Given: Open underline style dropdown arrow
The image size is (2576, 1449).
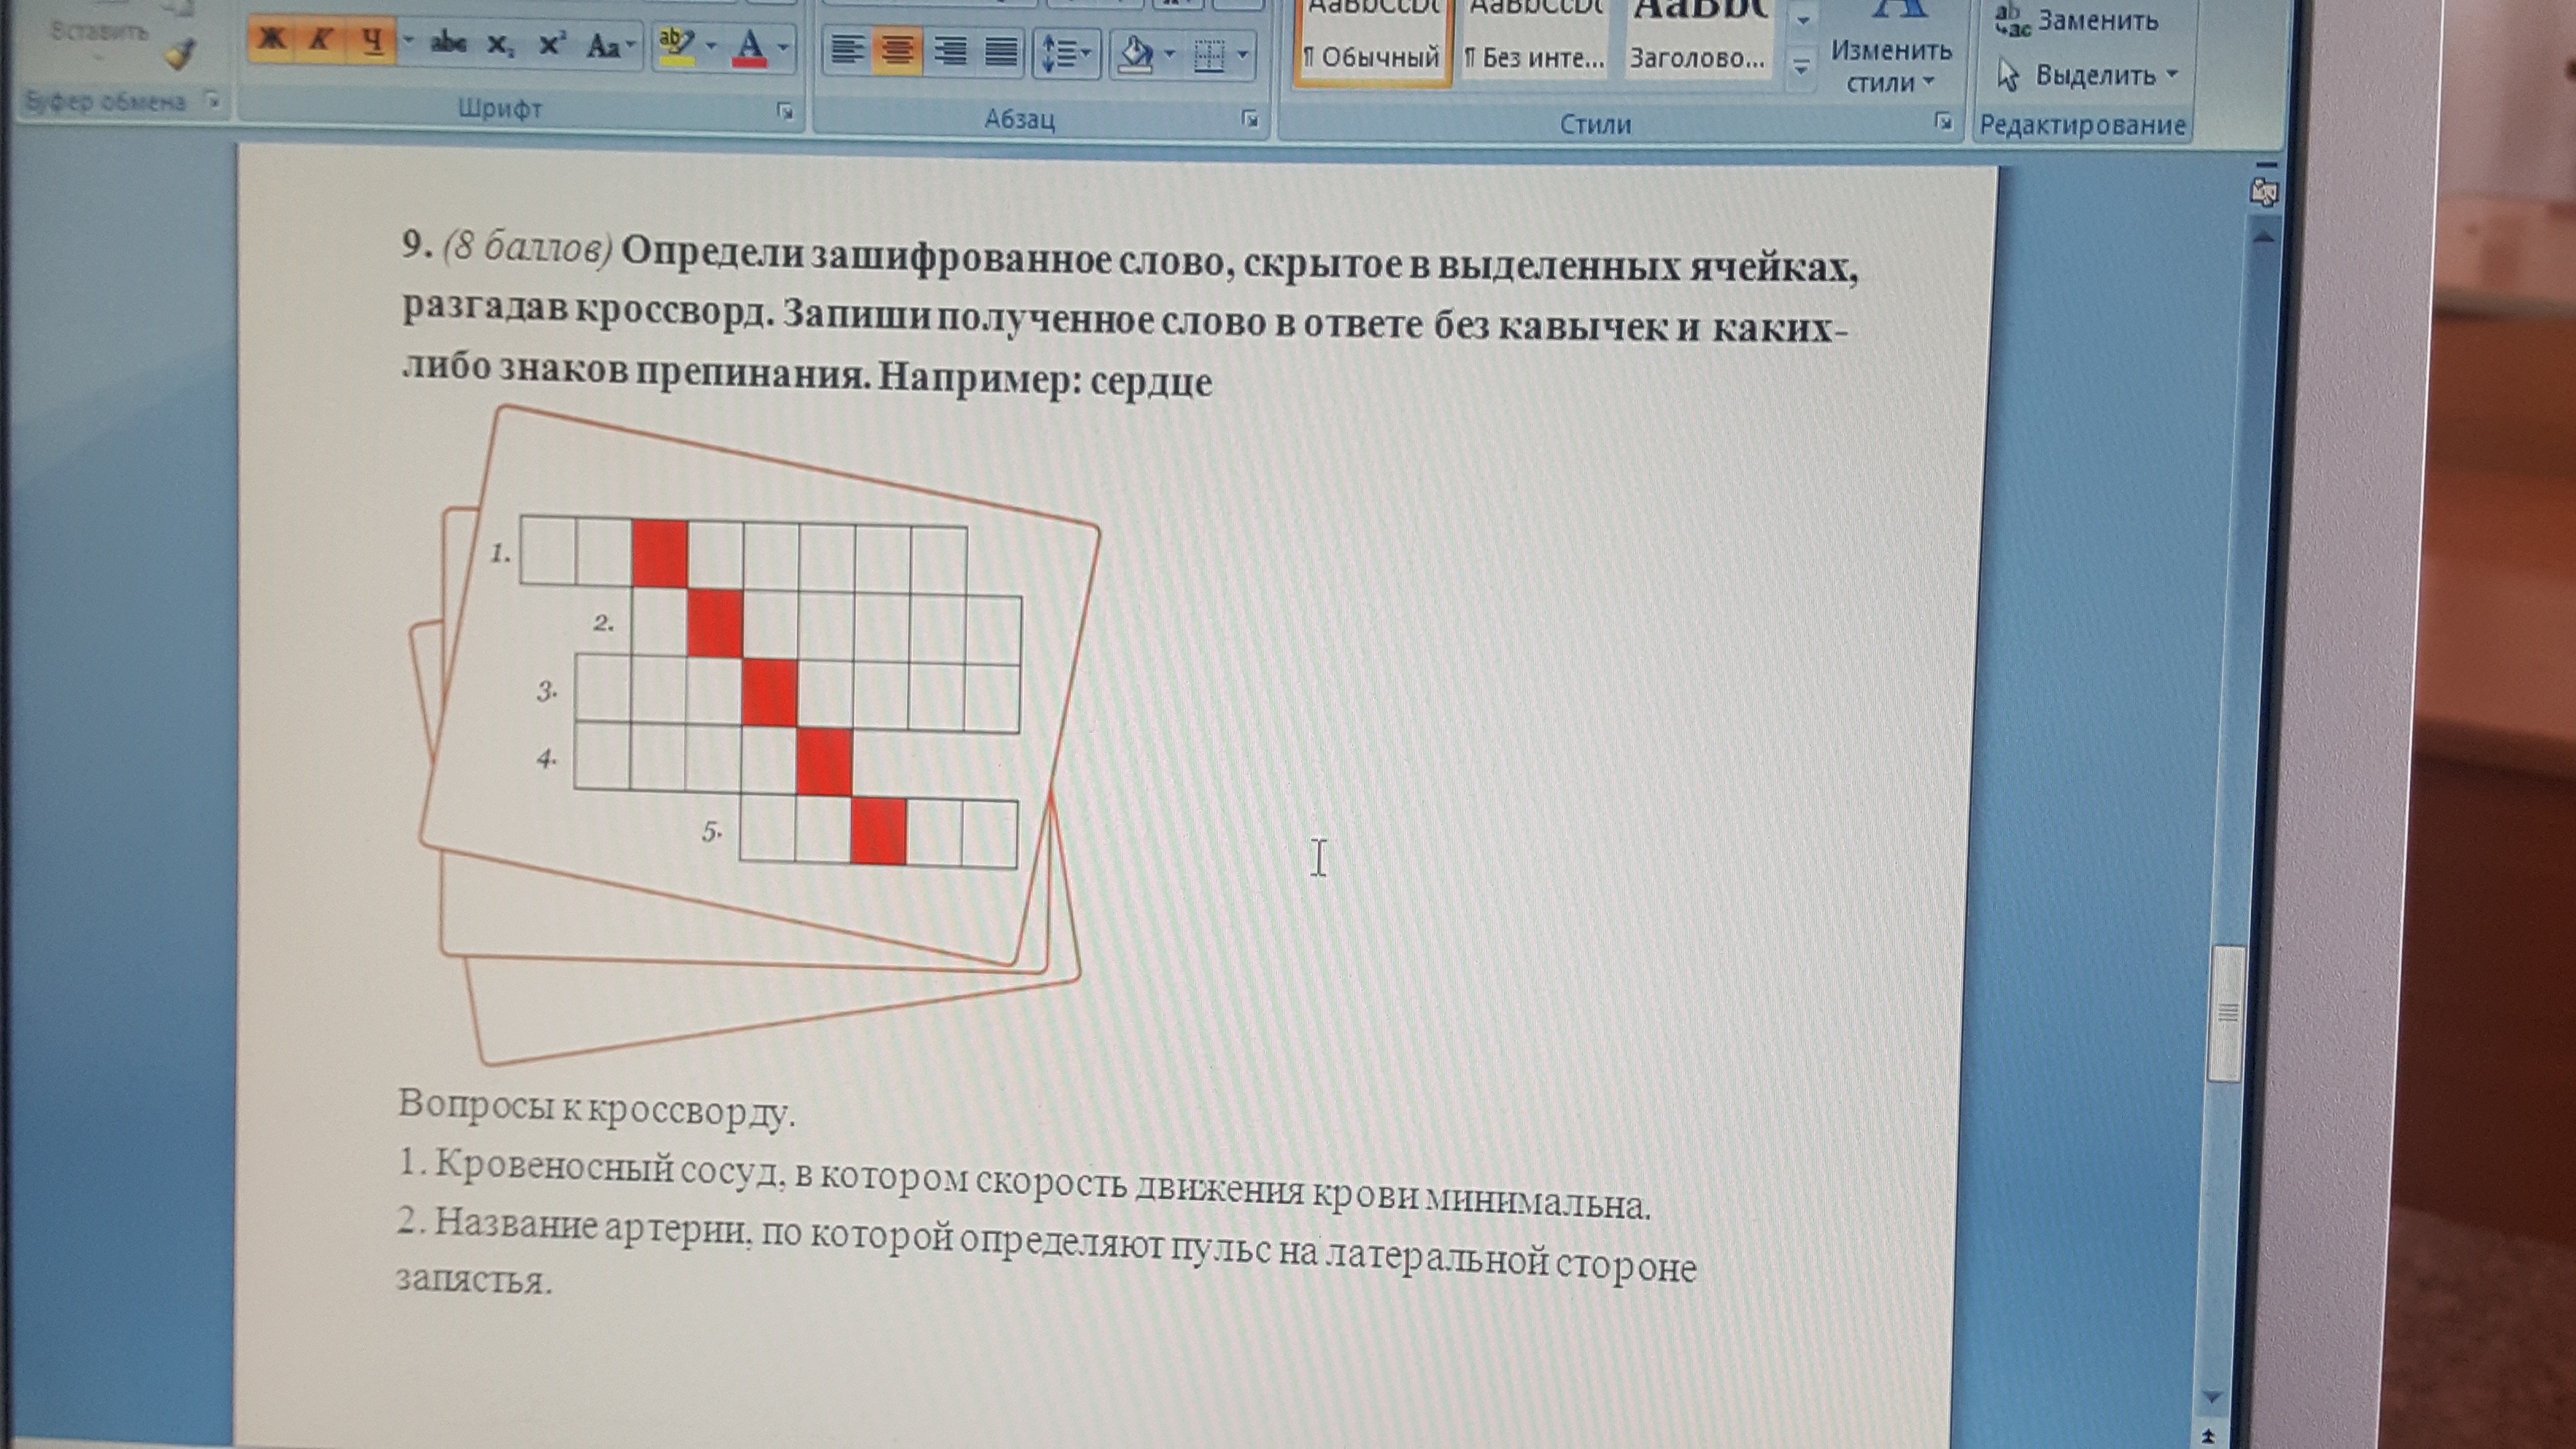Looking at the screenshot, I should click(408, 42).
